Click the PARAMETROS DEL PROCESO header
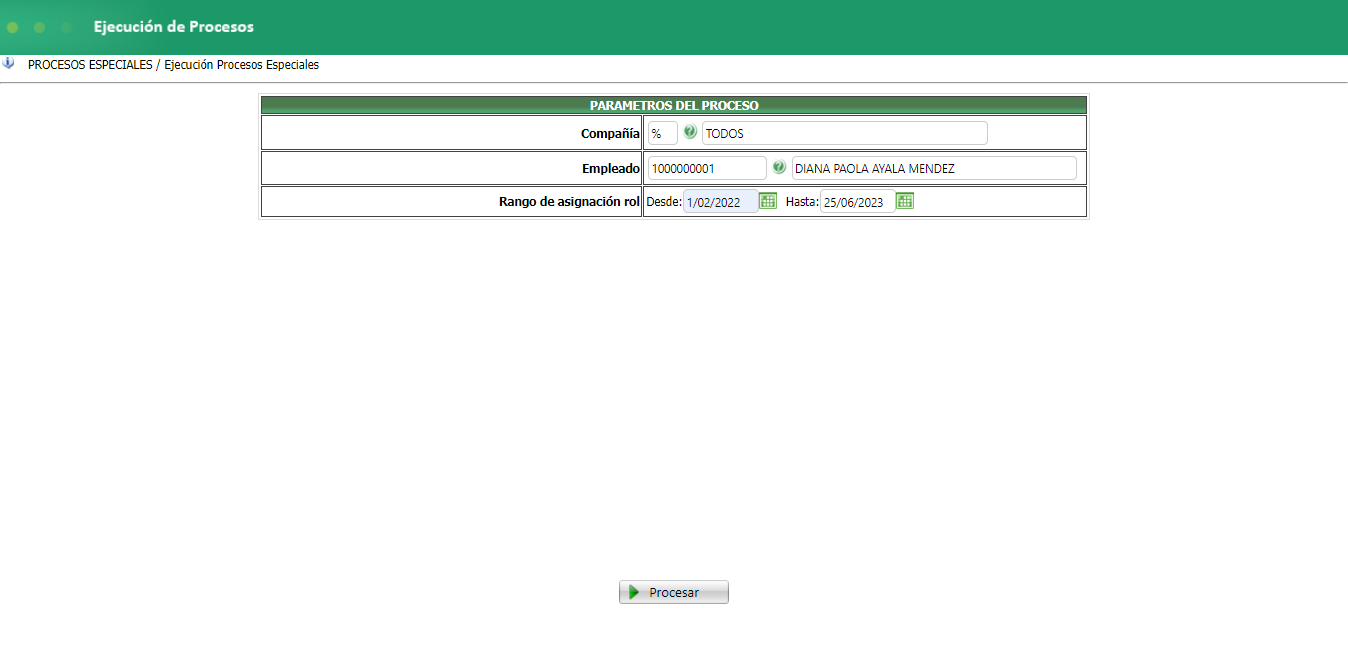1348x657 pixels. click(x=674, y=105)
